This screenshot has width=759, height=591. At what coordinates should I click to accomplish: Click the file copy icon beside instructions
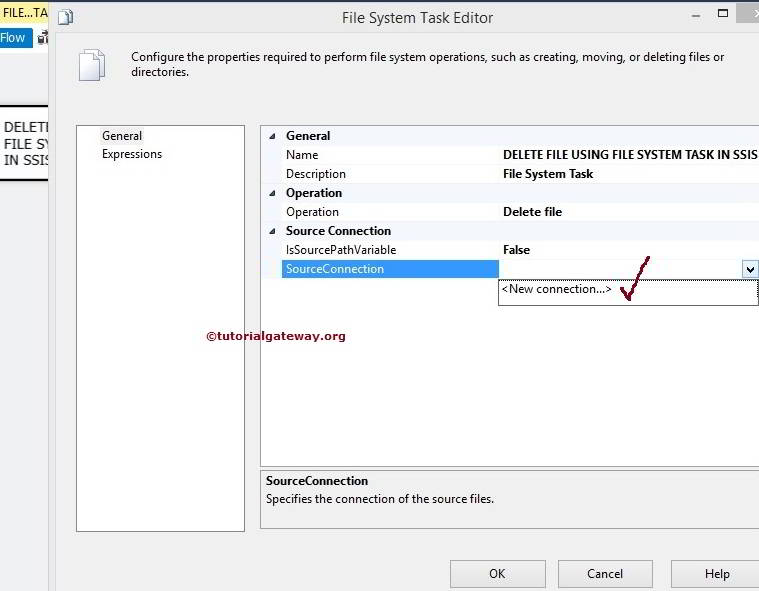click(x=92, y=65)
